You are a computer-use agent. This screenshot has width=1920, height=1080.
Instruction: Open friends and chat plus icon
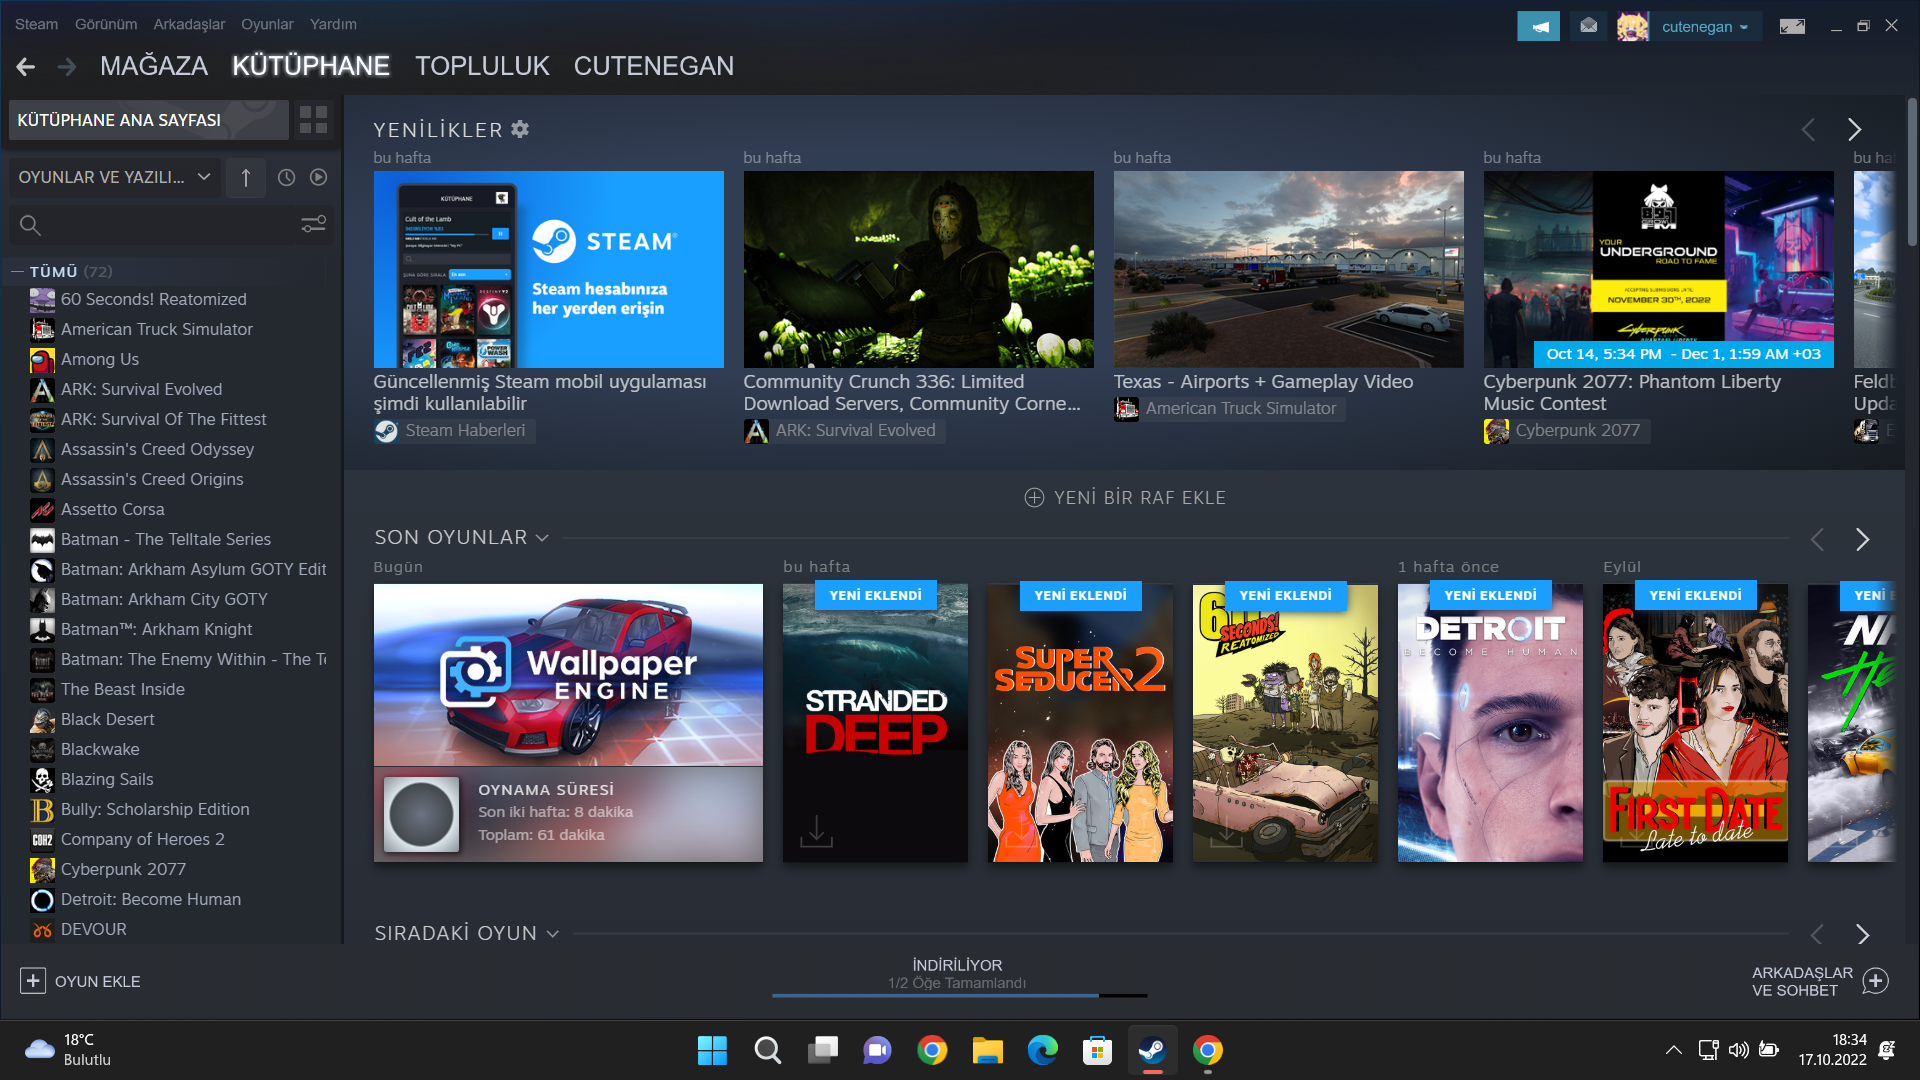[1875, 981]
